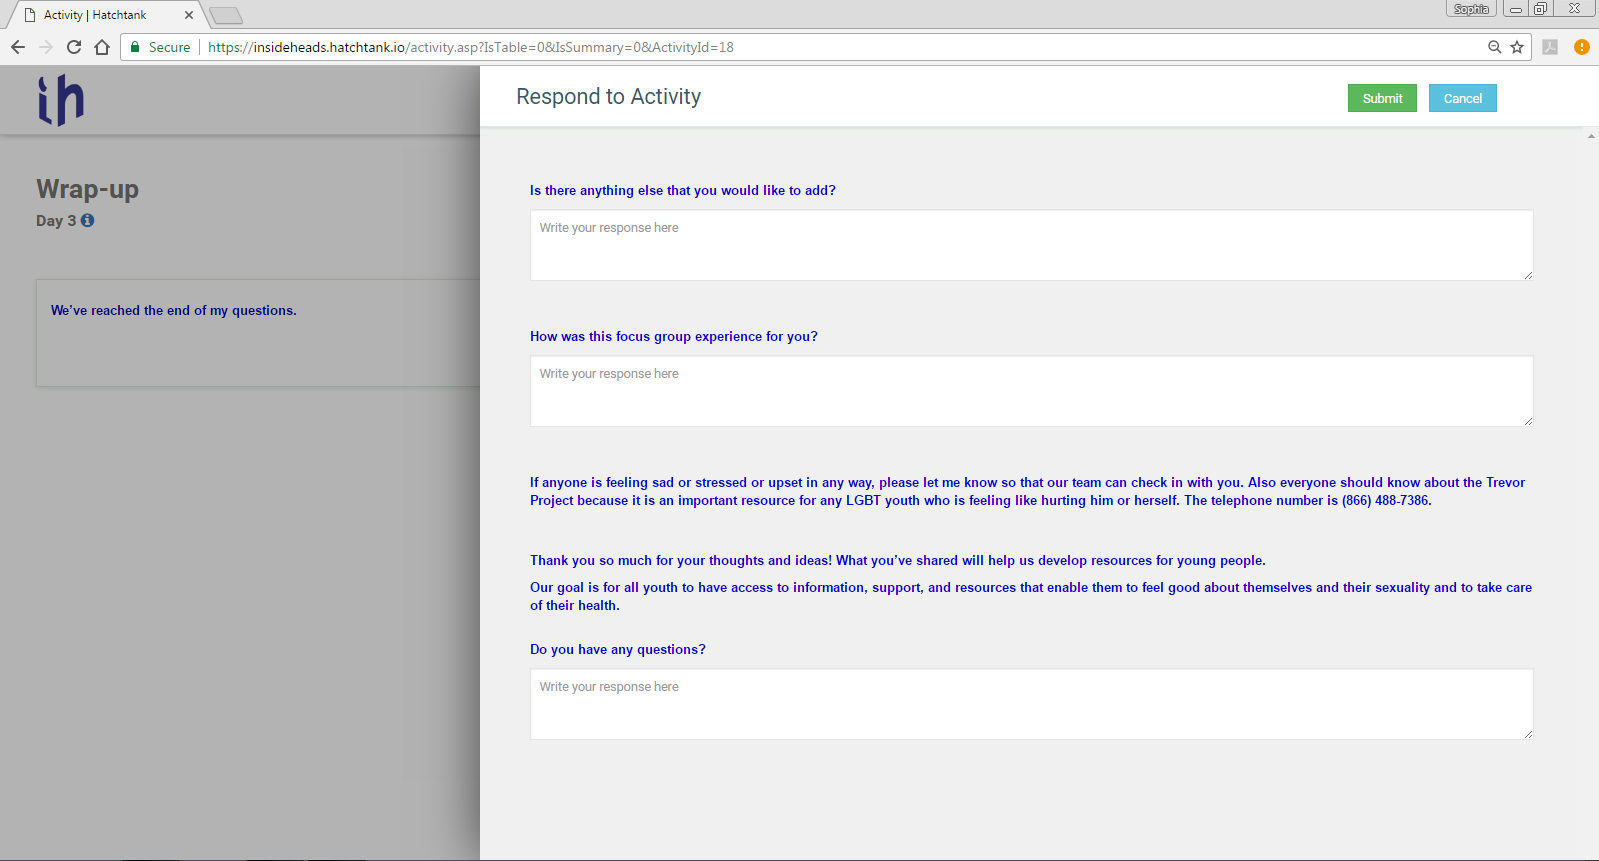View site info via green padlock
This screenshot has width=1599, height=861.
coord(136,47)
